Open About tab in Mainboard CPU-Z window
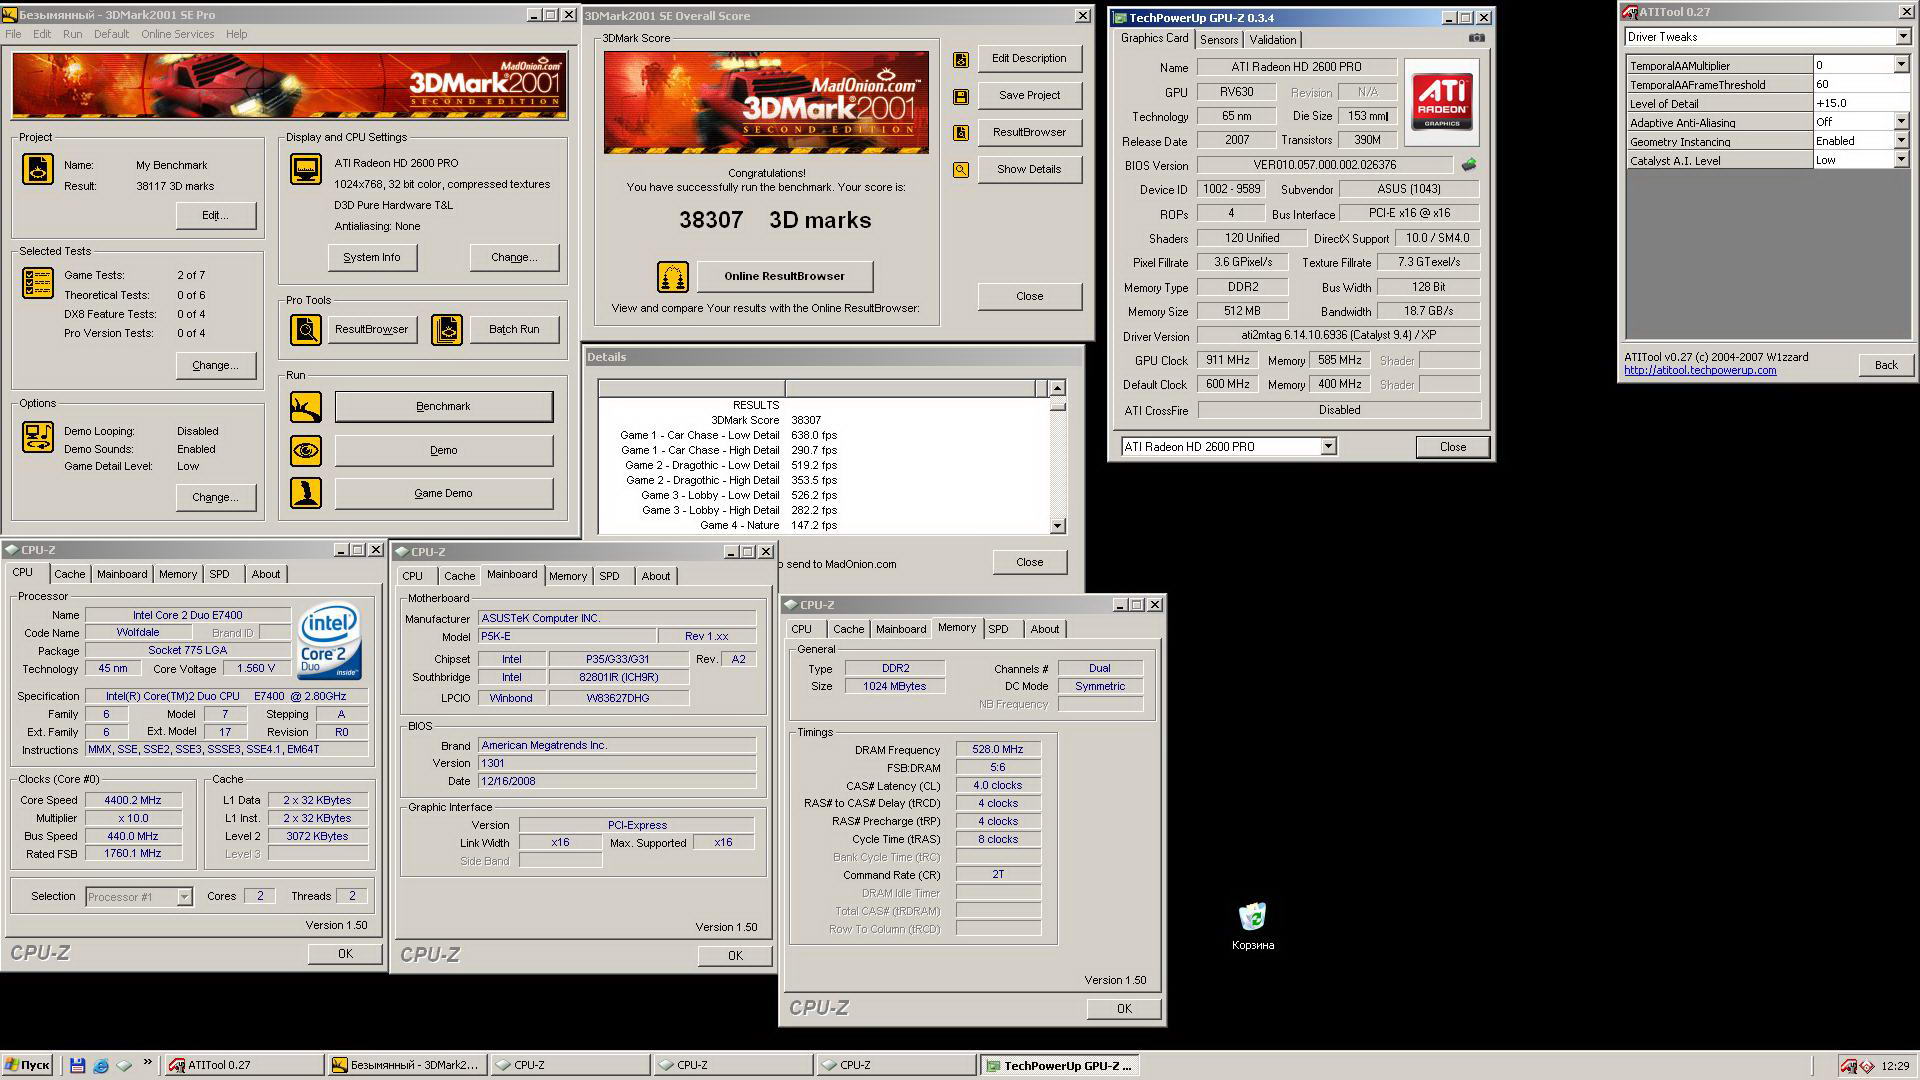Viewport: 1920px width, 1080px height. [x=655, y=576]
